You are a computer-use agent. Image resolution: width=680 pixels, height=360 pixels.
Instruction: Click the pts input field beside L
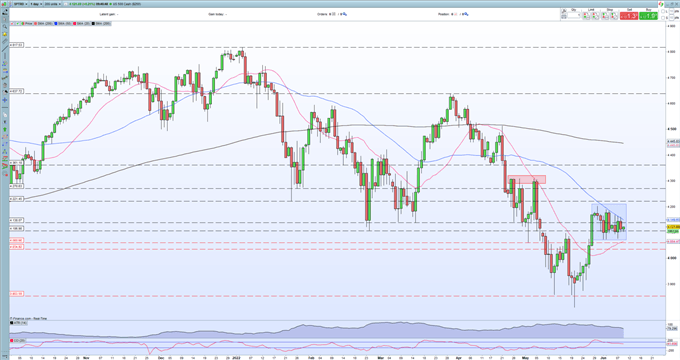671,11
